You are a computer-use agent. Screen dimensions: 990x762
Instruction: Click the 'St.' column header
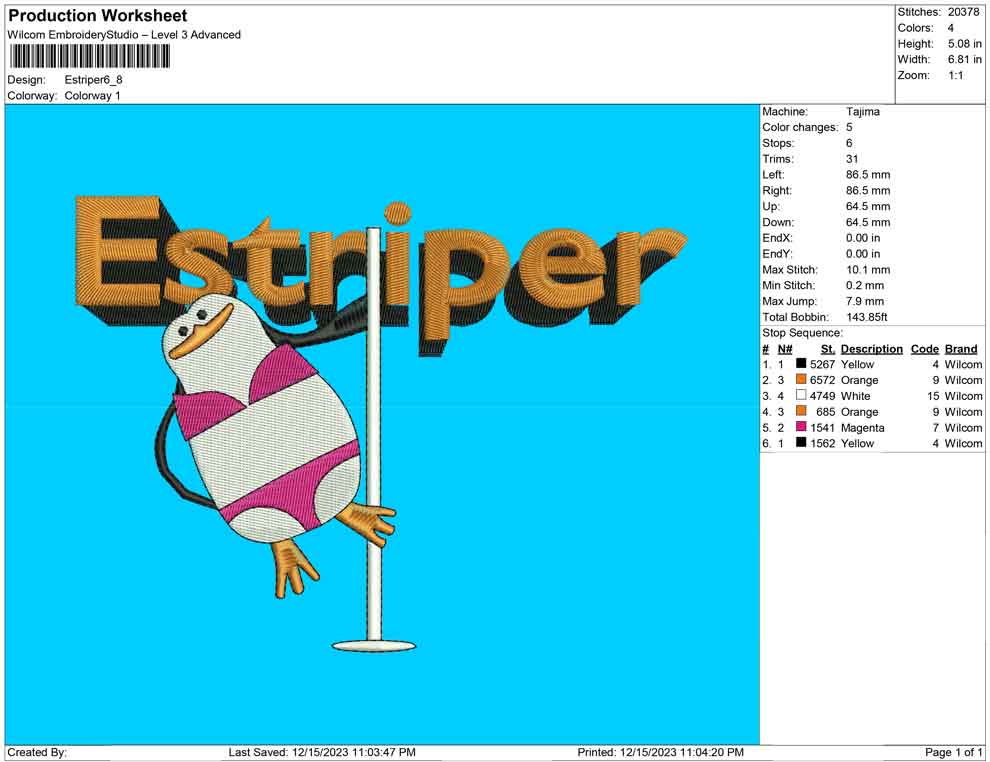pos(827,349)
